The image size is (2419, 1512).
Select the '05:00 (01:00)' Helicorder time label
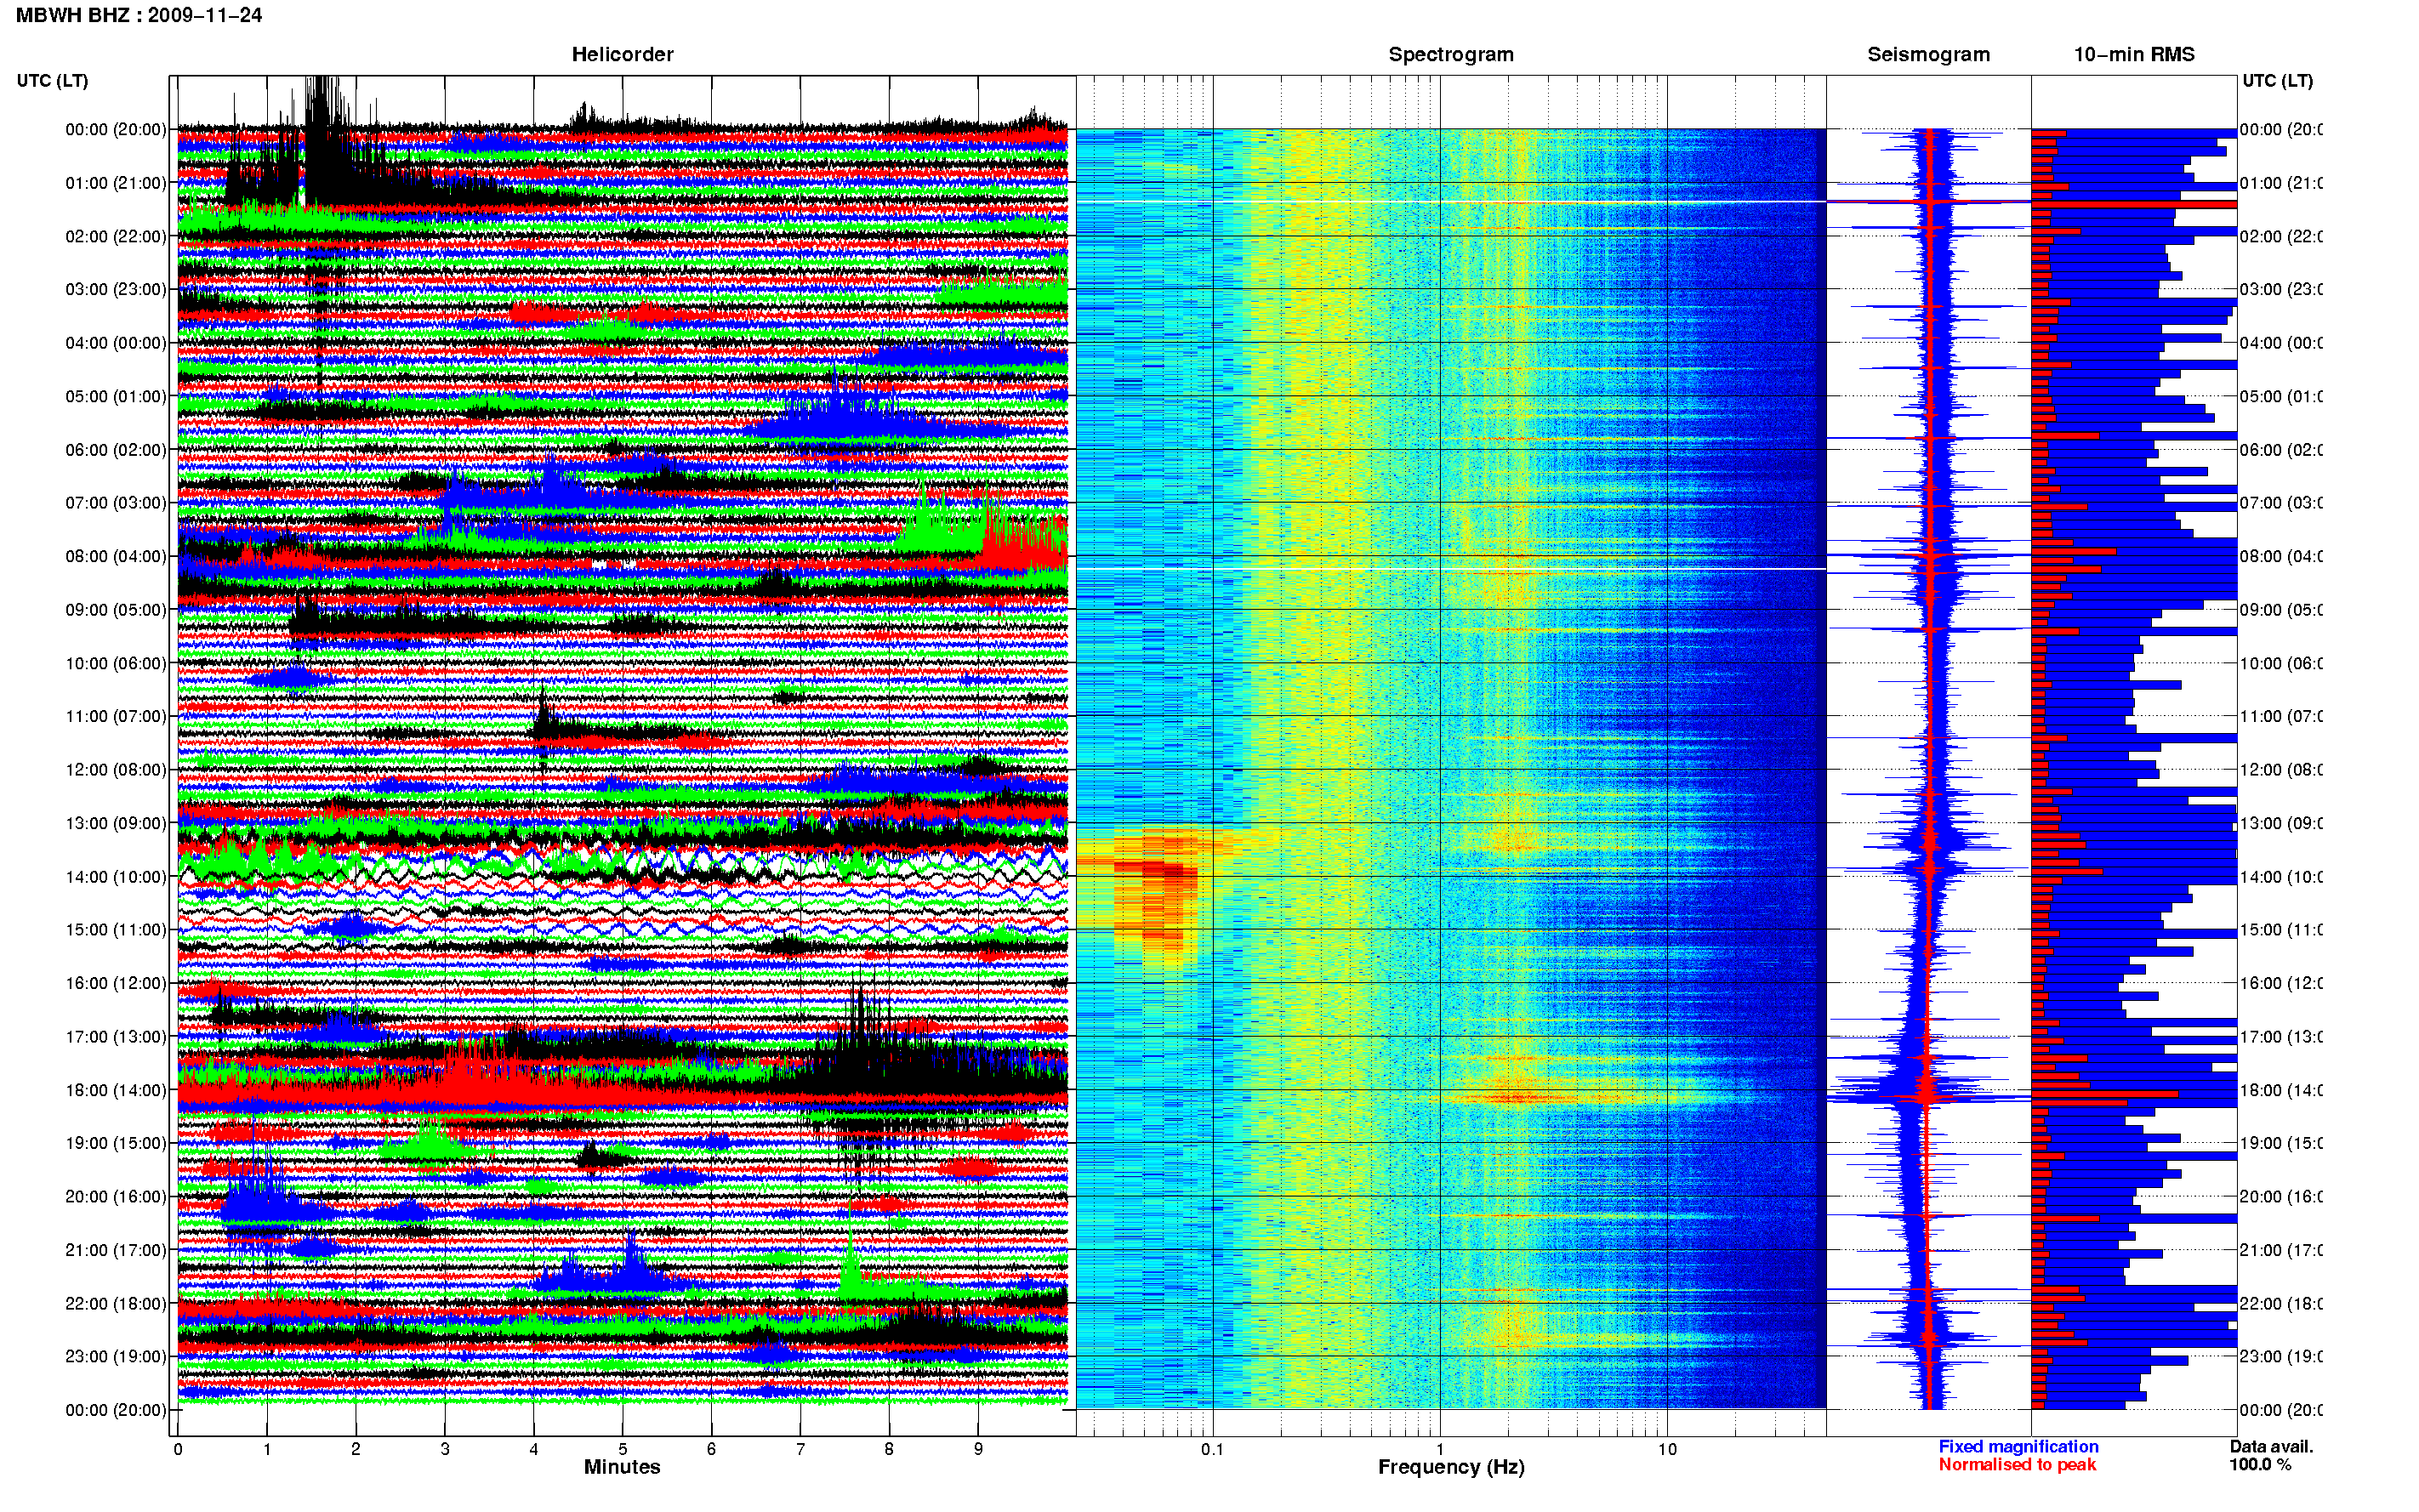coord(116,396)
